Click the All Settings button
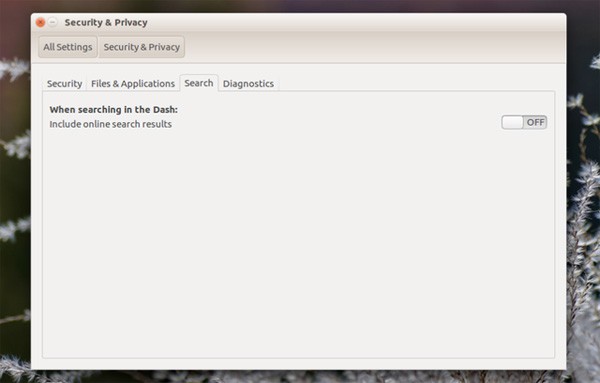This screenshot has width=600, height=383. (x=68, y=47)
